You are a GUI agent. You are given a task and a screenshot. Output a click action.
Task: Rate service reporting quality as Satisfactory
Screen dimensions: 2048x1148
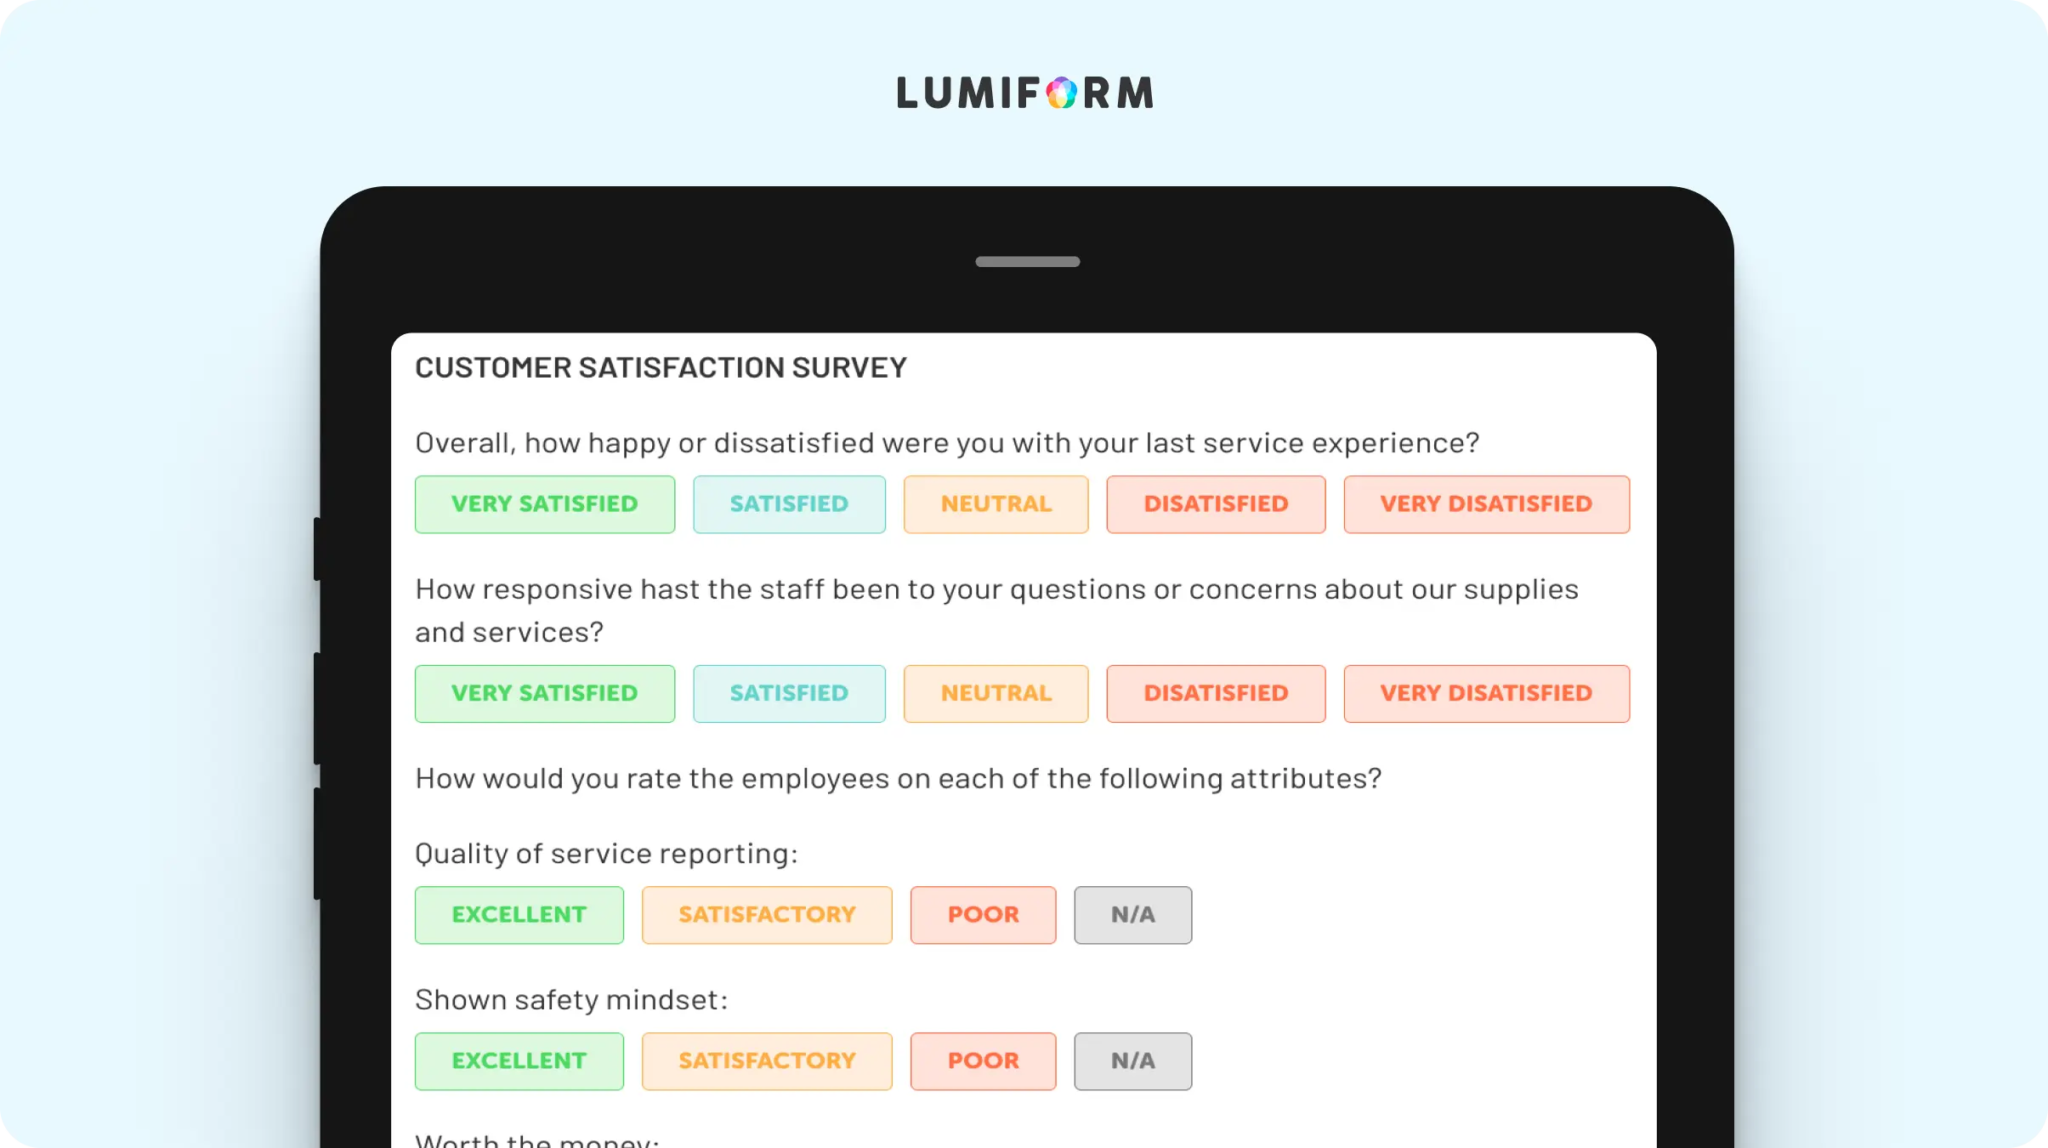[767, 915]
